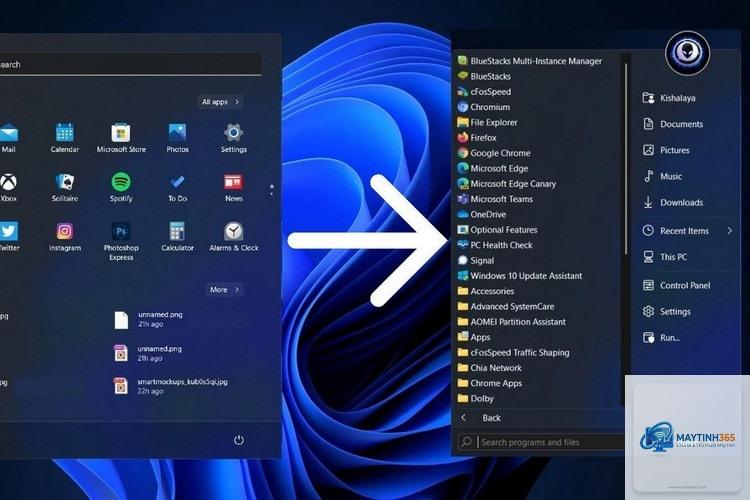This screenshot has width=750, height=500.
Task: Open Control Panel from right pane
Action: tap(676, 285)
